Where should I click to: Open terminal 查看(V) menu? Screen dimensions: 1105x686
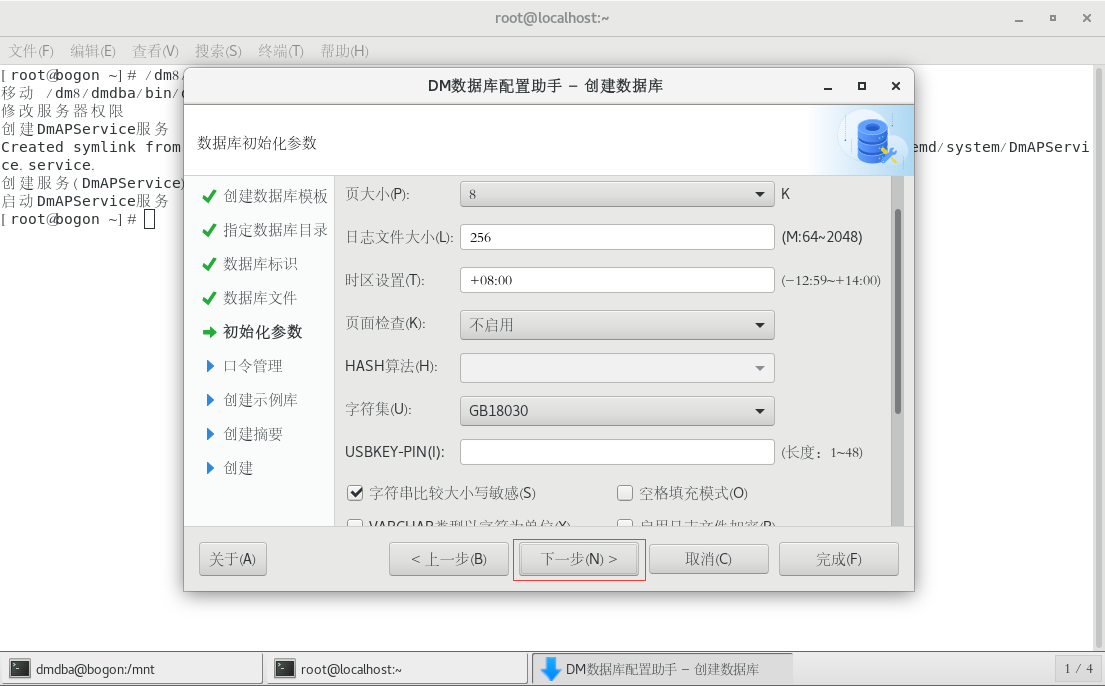coord(156,51)
